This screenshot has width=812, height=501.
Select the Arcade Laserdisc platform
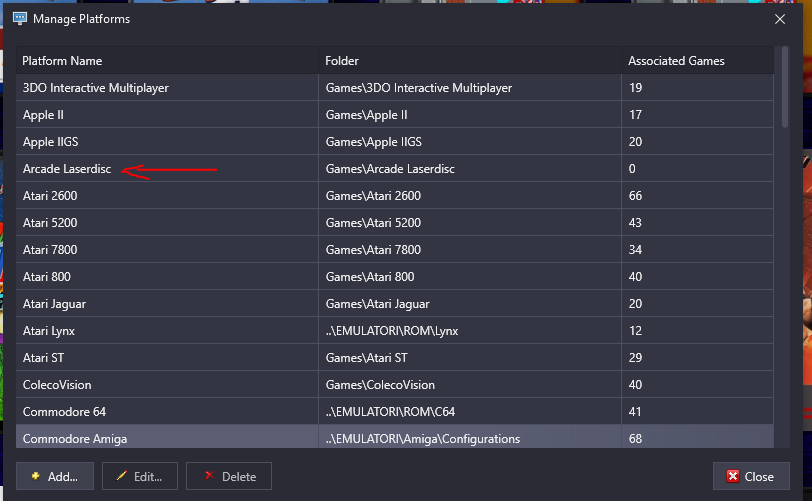pos(67,169)
